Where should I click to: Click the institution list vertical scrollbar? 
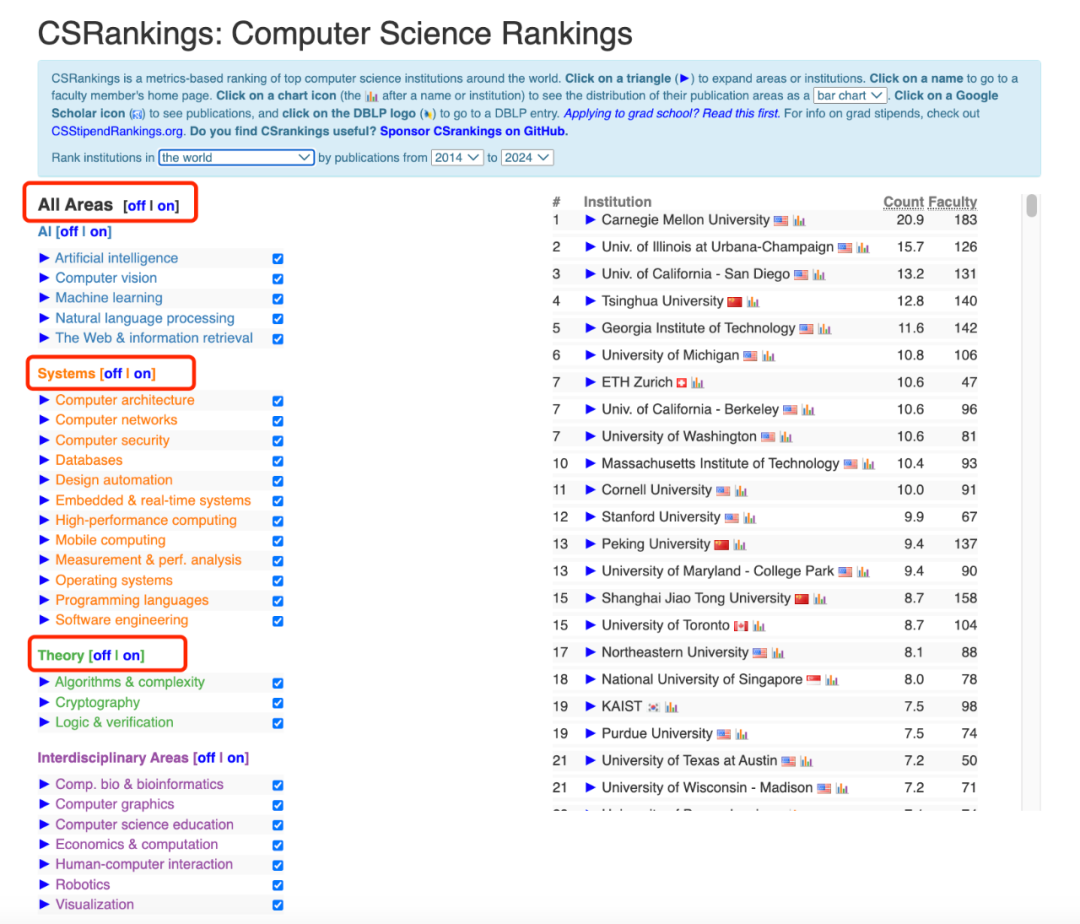coord(1031,206)
